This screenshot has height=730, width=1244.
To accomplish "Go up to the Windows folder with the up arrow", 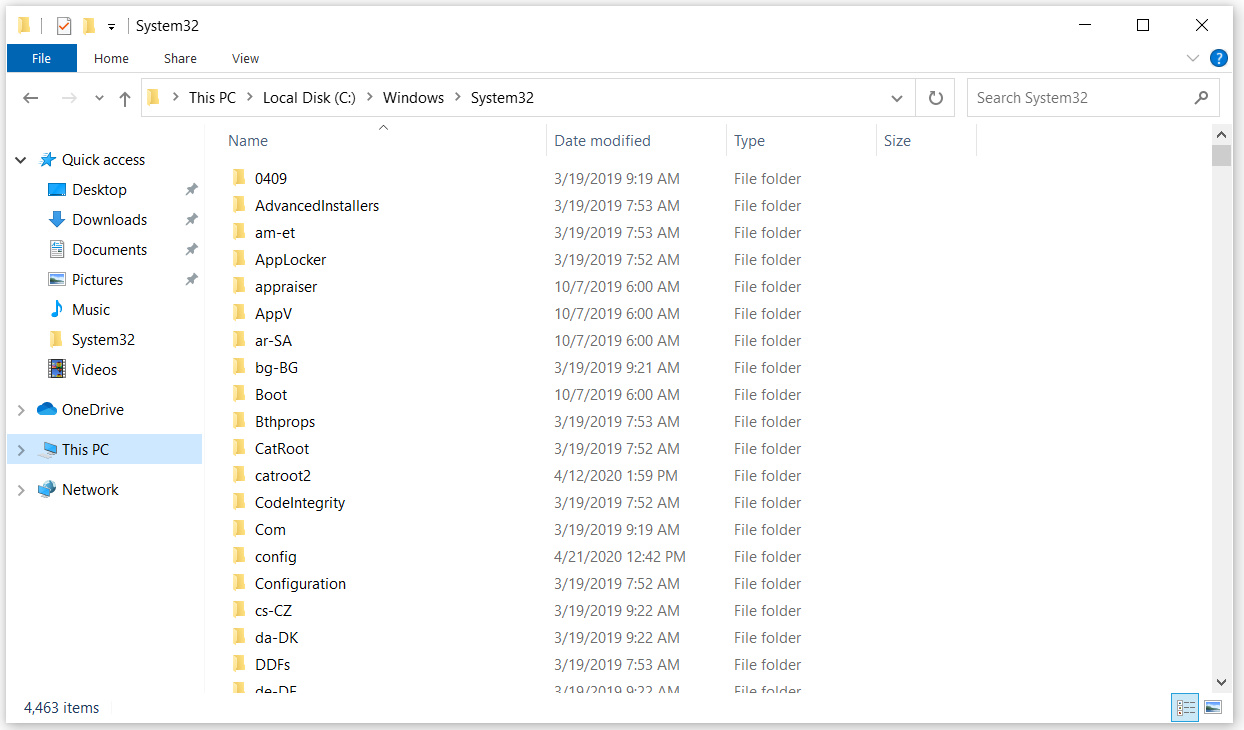I will (x=124, y=97).
